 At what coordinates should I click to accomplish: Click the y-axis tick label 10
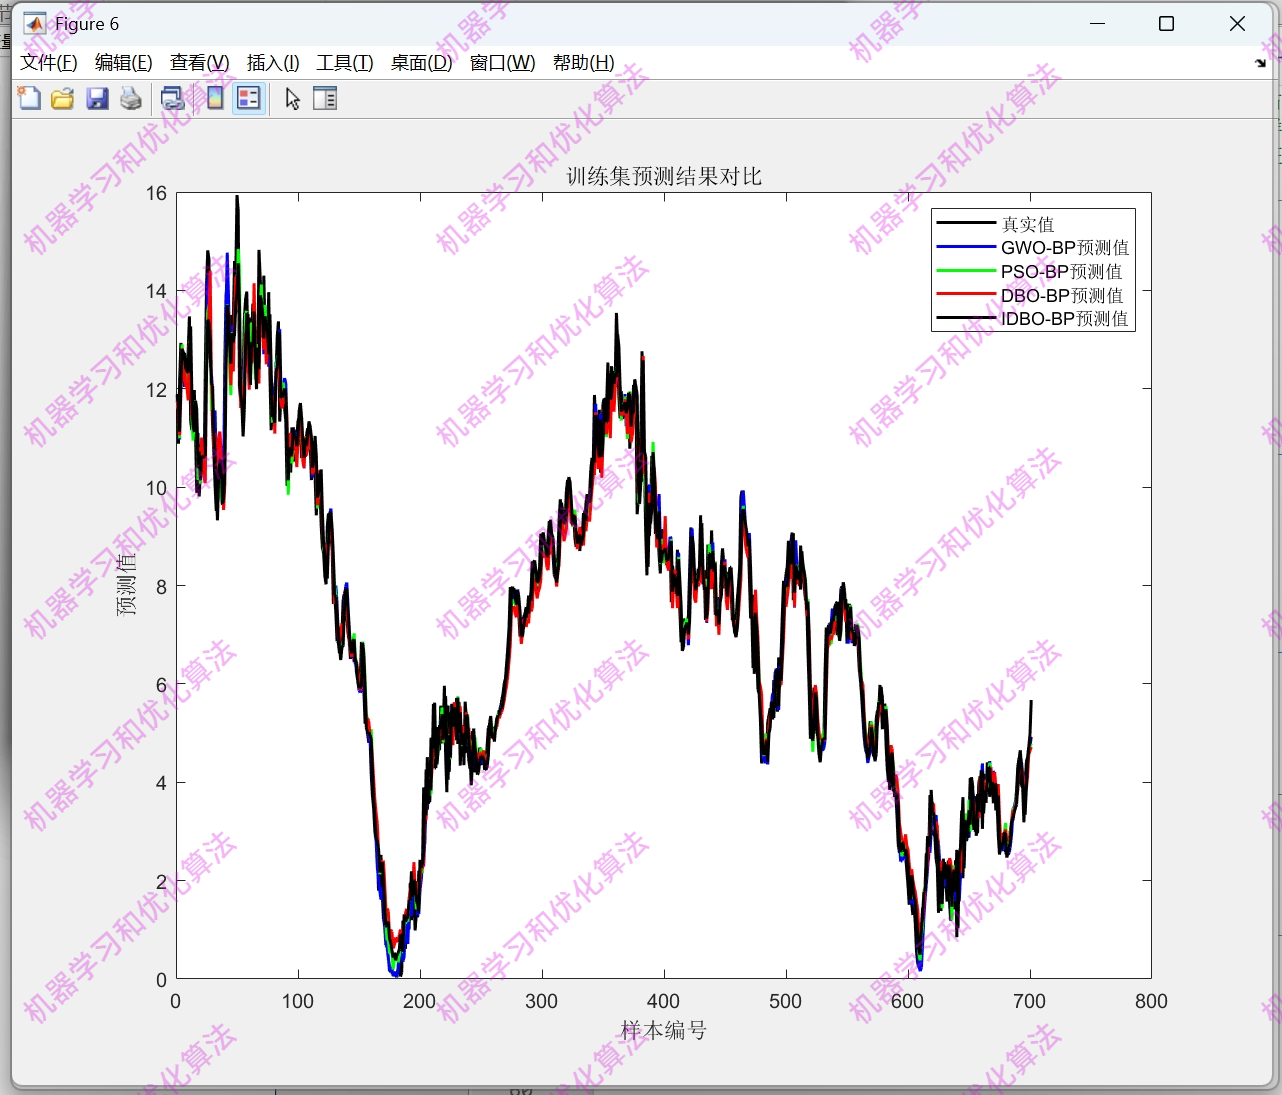[x=156, y=488]
